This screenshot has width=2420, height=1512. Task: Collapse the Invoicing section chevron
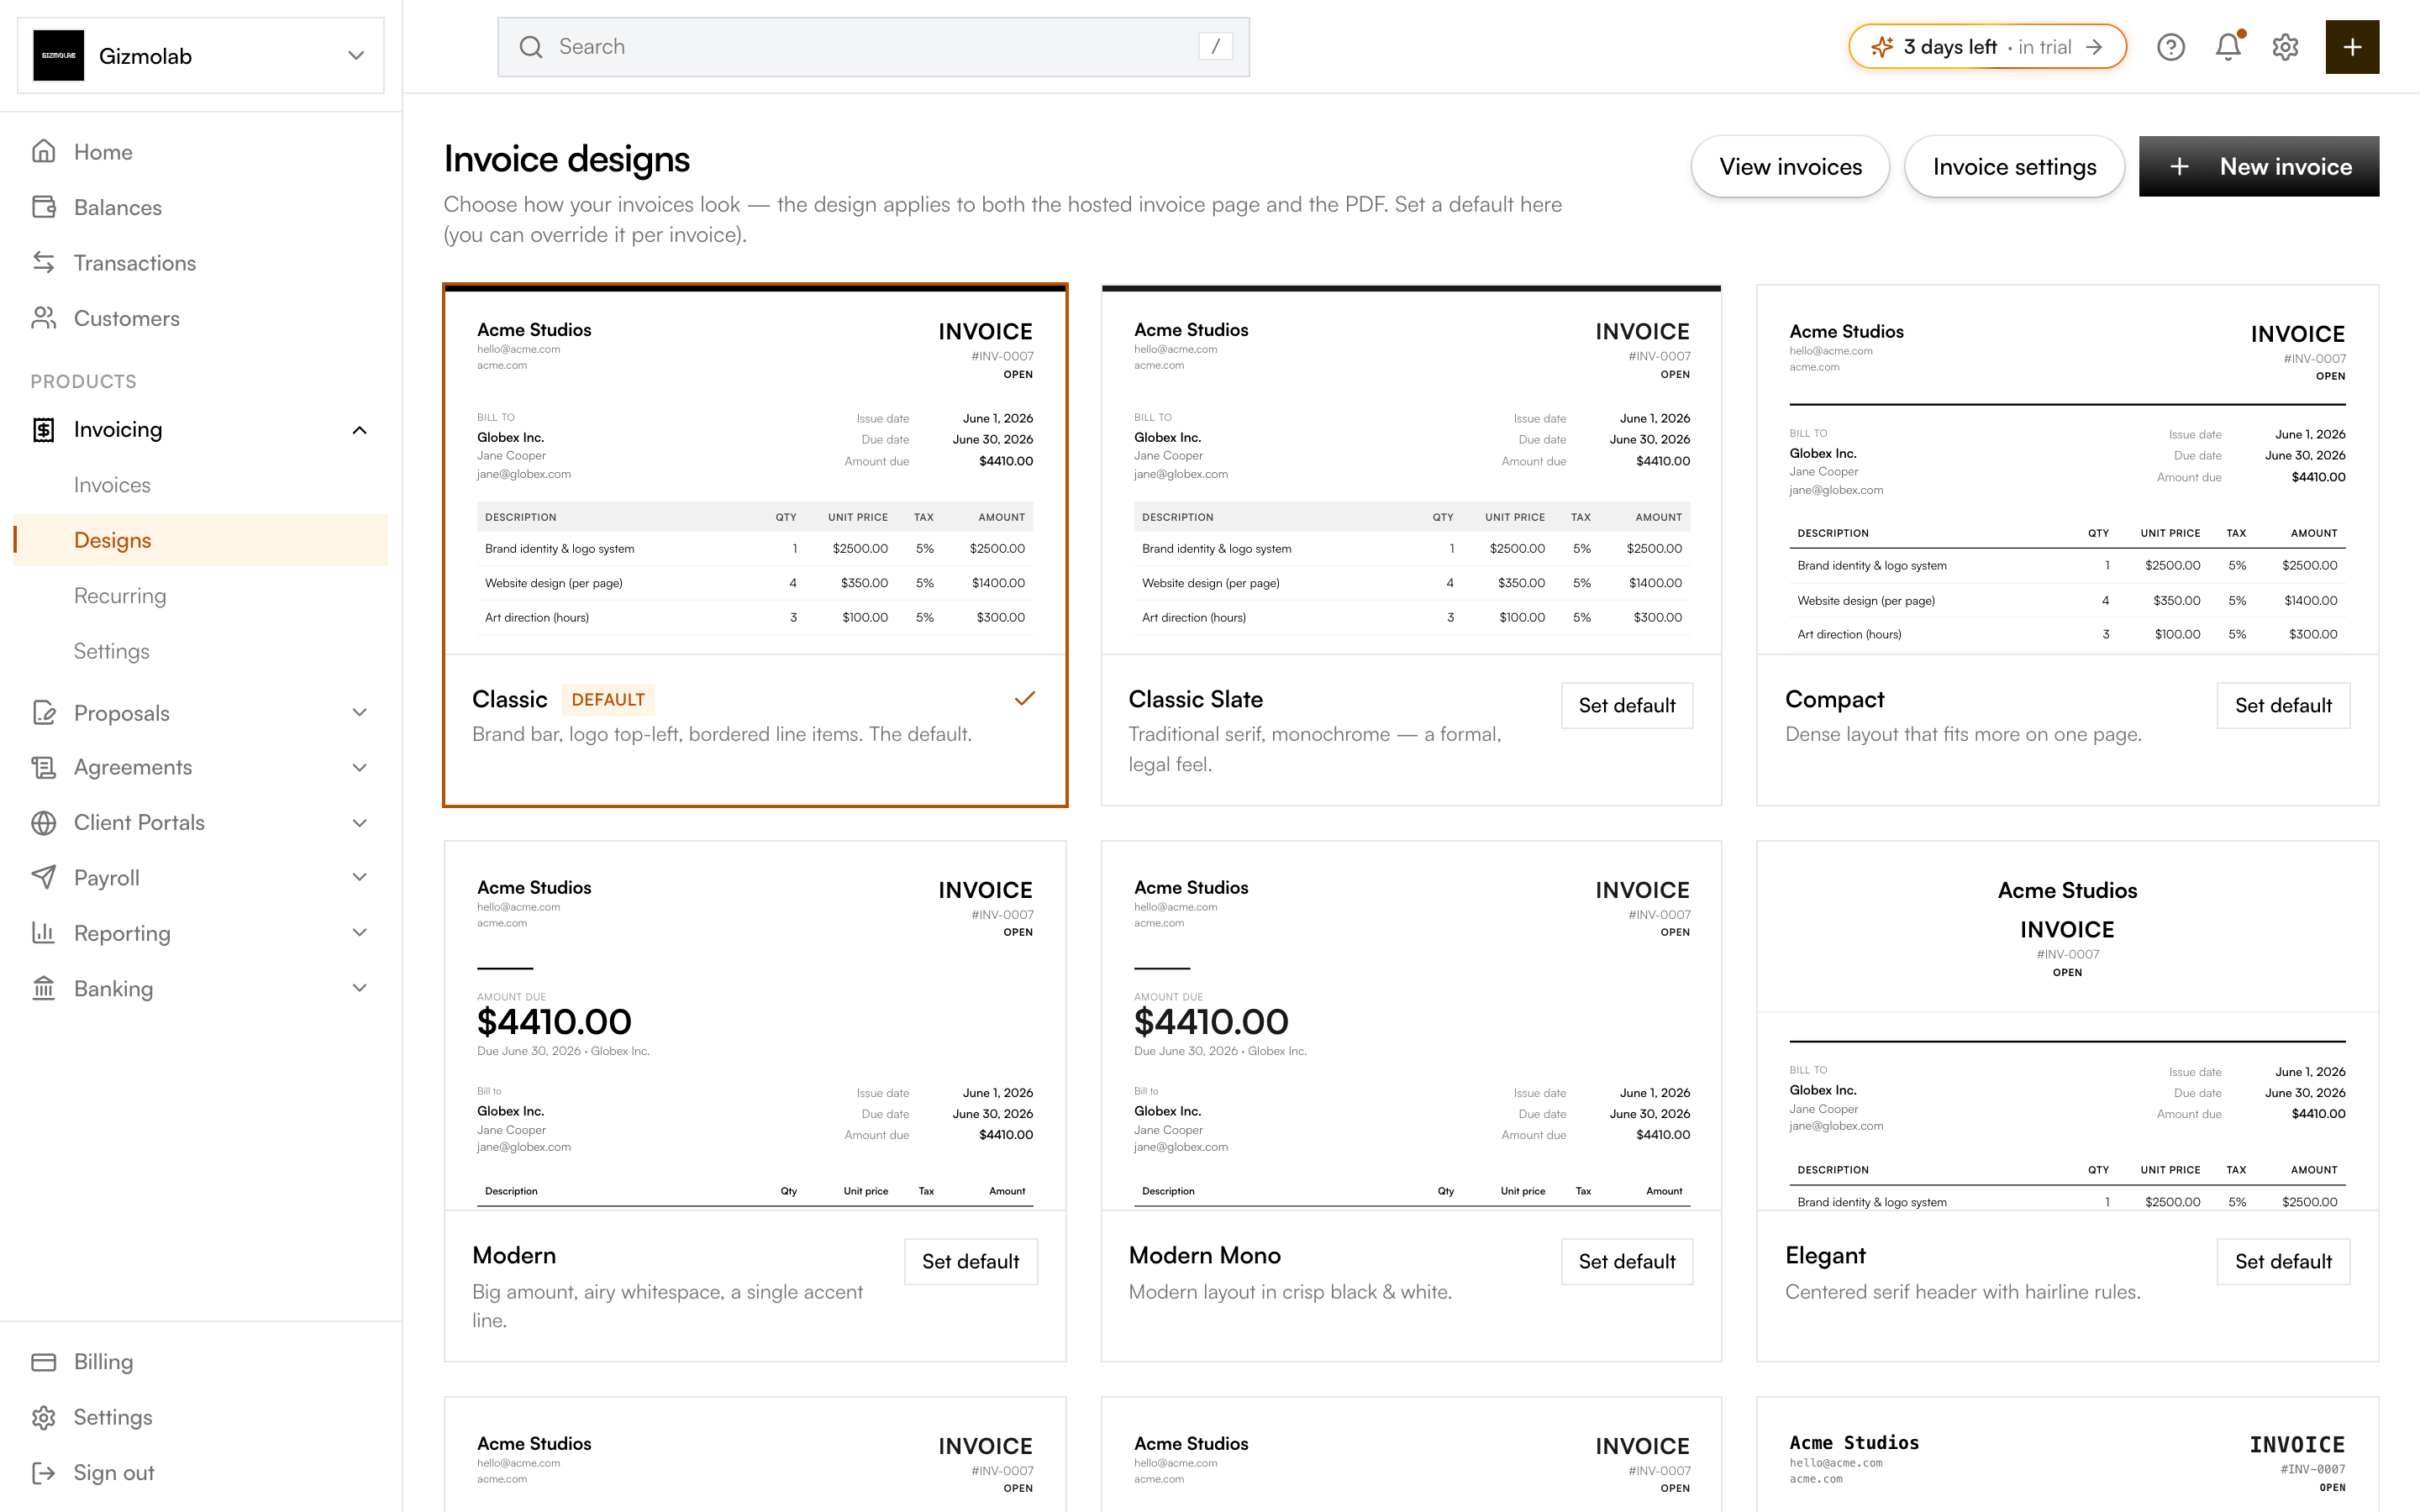(360, 430)
